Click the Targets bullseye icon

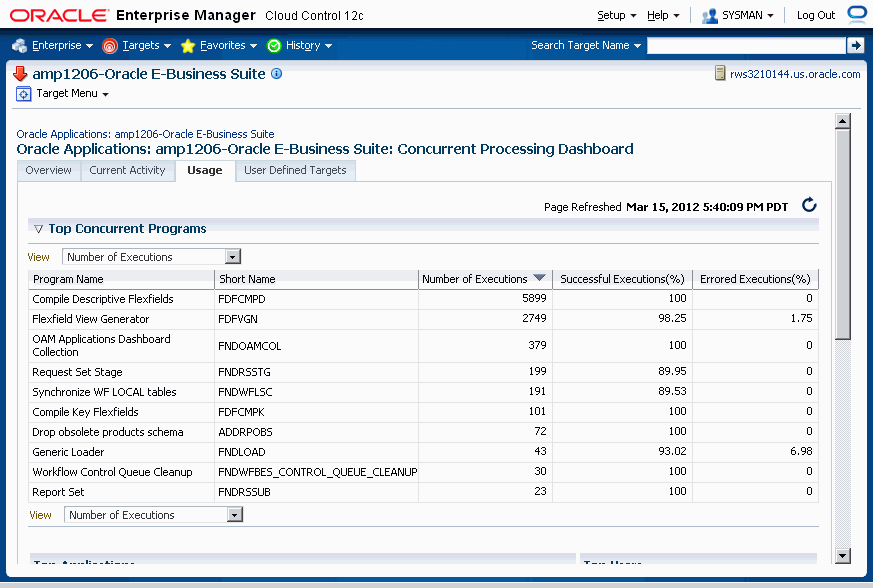coord(110,46)
